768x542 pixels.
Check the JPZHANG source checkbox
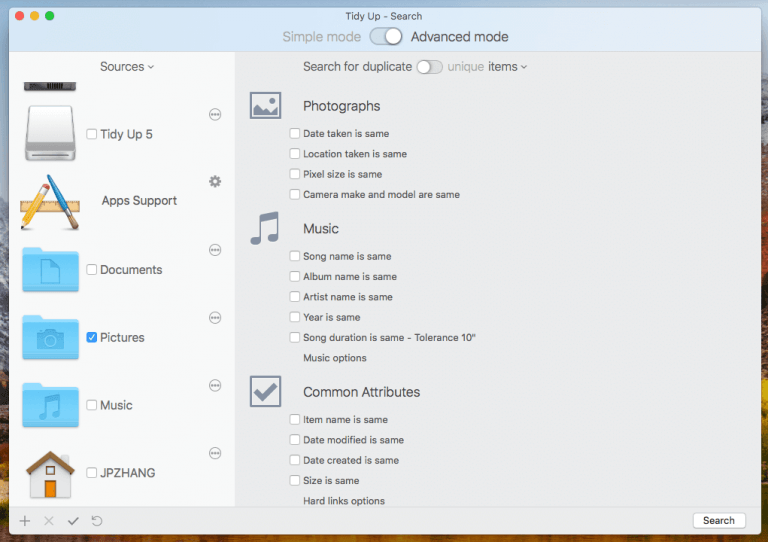(x=92, y=473)
